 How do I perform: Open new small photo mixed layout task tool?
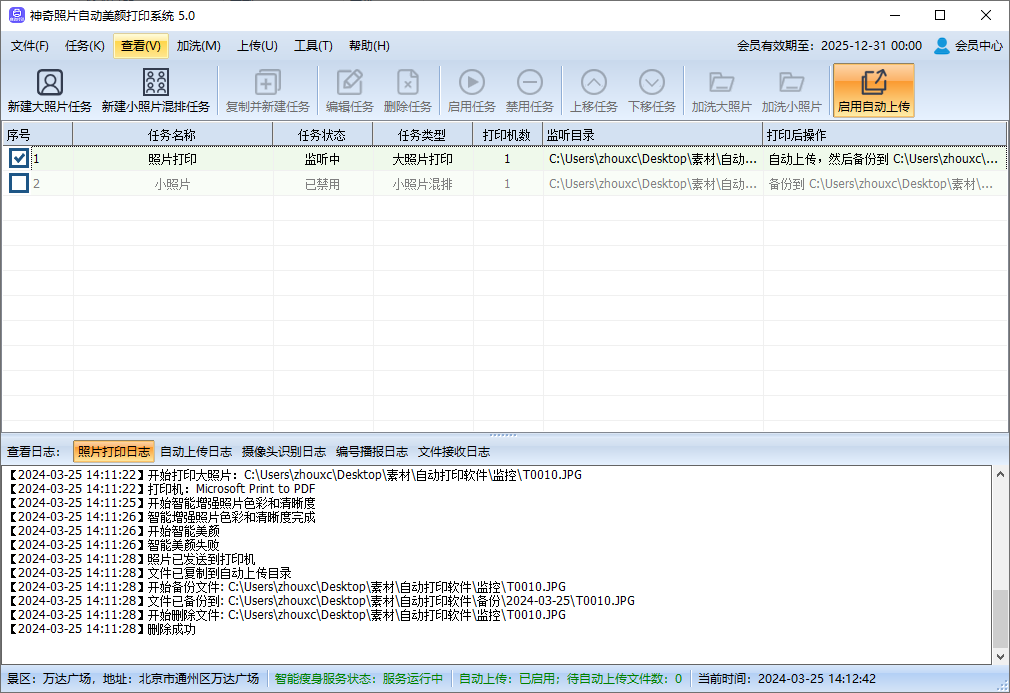click(x=155, y=88)
